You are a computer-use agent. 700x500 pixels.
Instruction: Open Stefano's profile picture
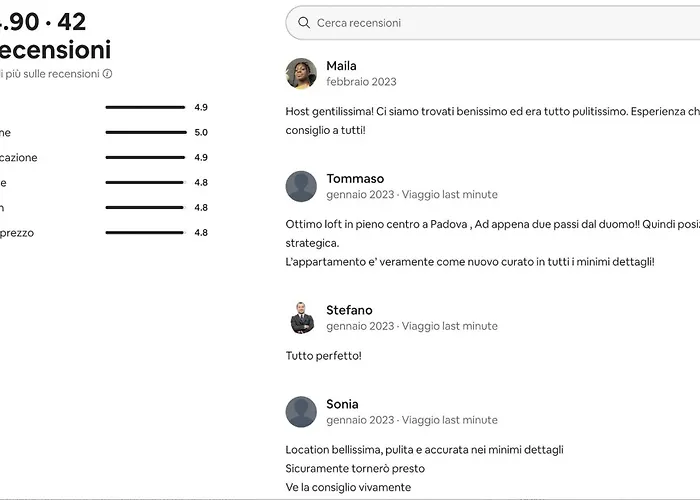point(301,318)
